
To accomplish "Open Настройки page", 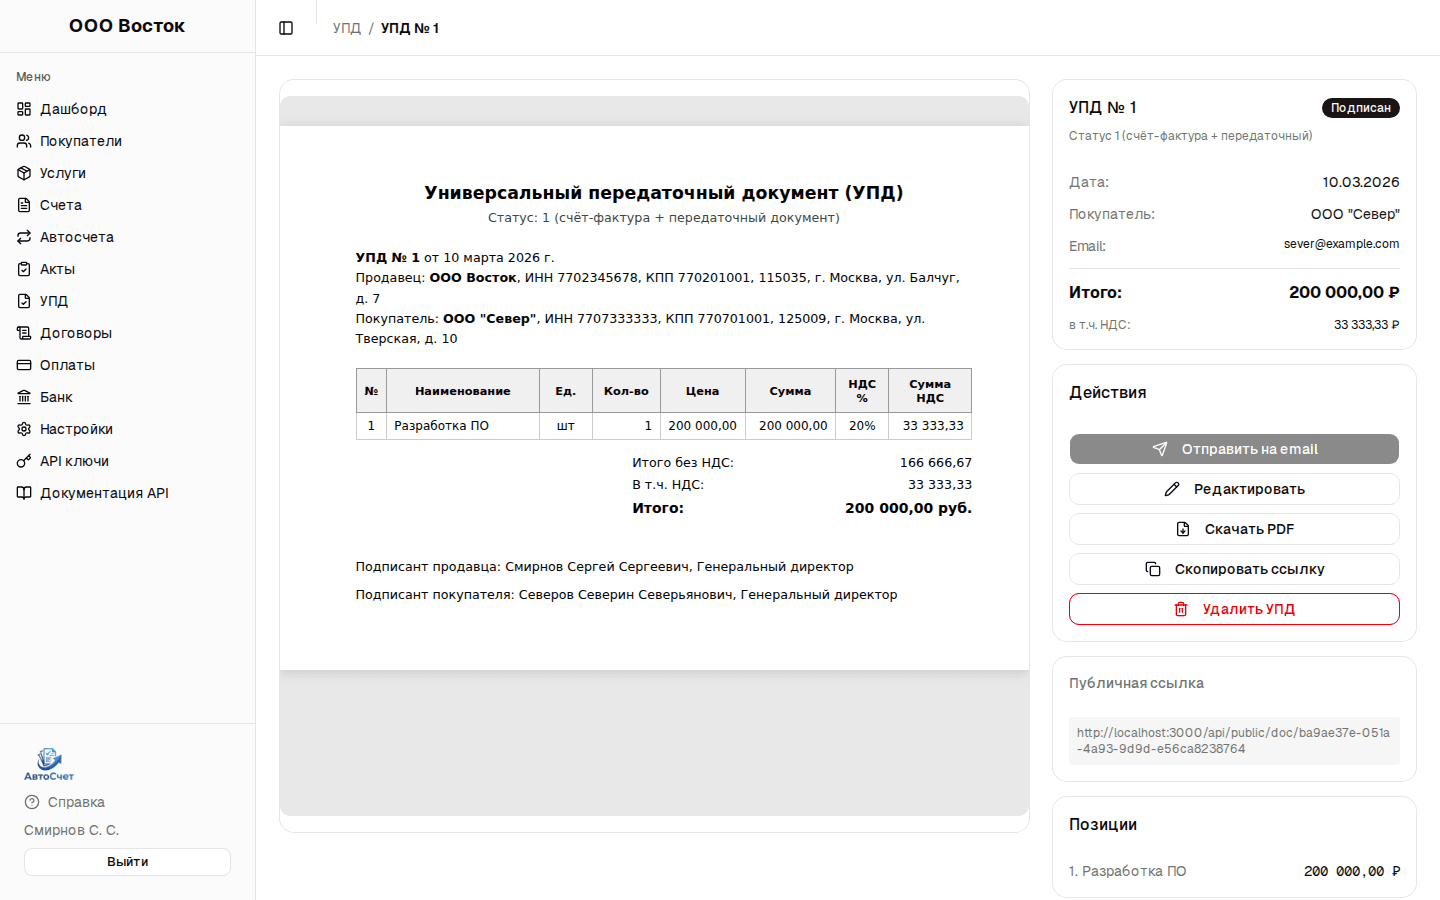I will [127, 429].
